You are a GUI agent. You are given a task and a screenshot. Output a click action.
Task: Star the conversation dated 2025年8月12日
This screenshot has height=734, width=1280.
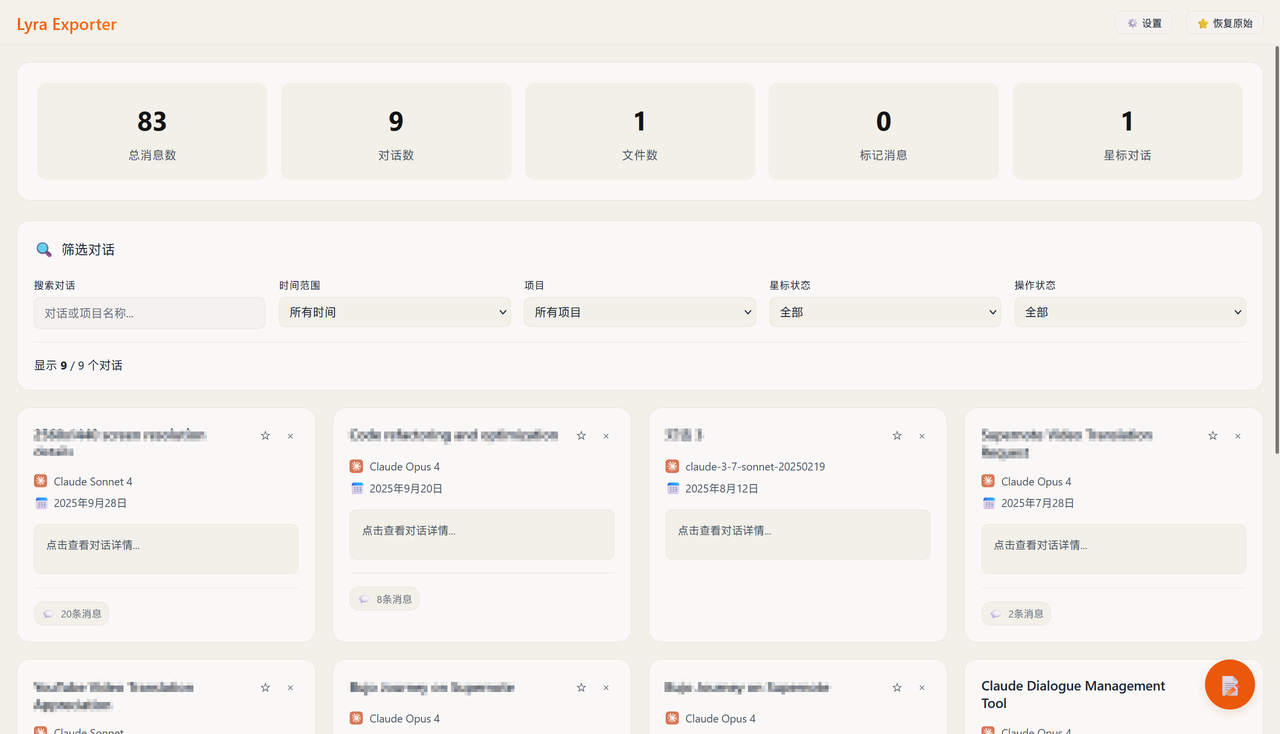coord(897,436)
